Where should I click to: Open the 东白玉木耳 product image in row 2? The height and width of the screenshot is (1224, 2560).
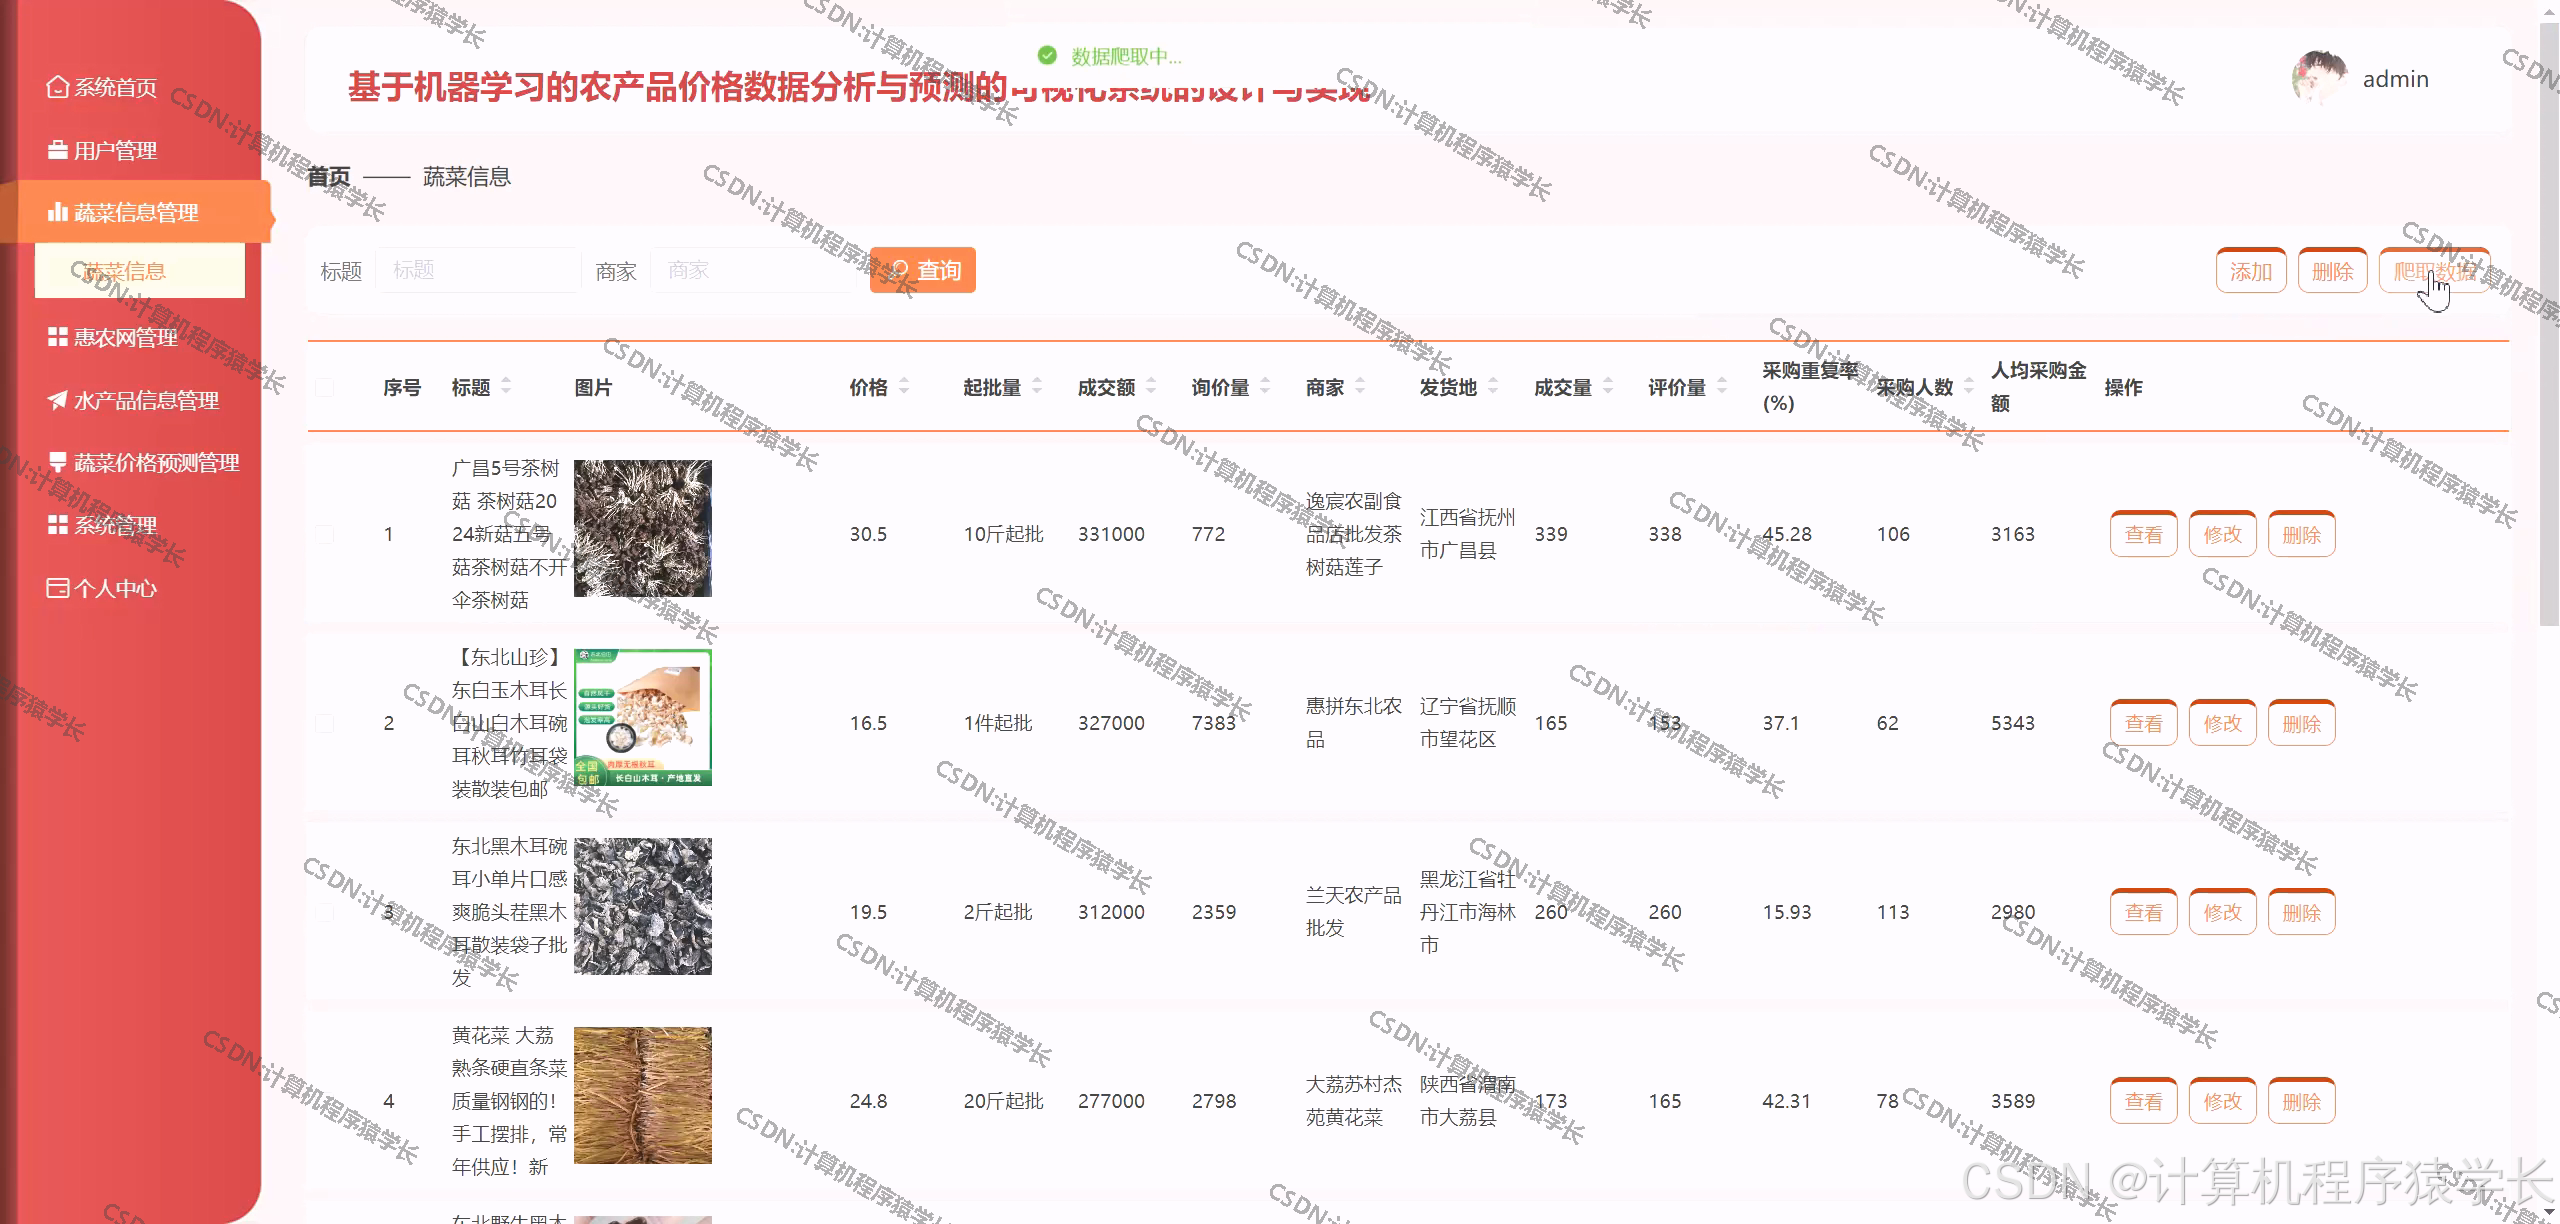pyautogui.click(x=643, y=717)
